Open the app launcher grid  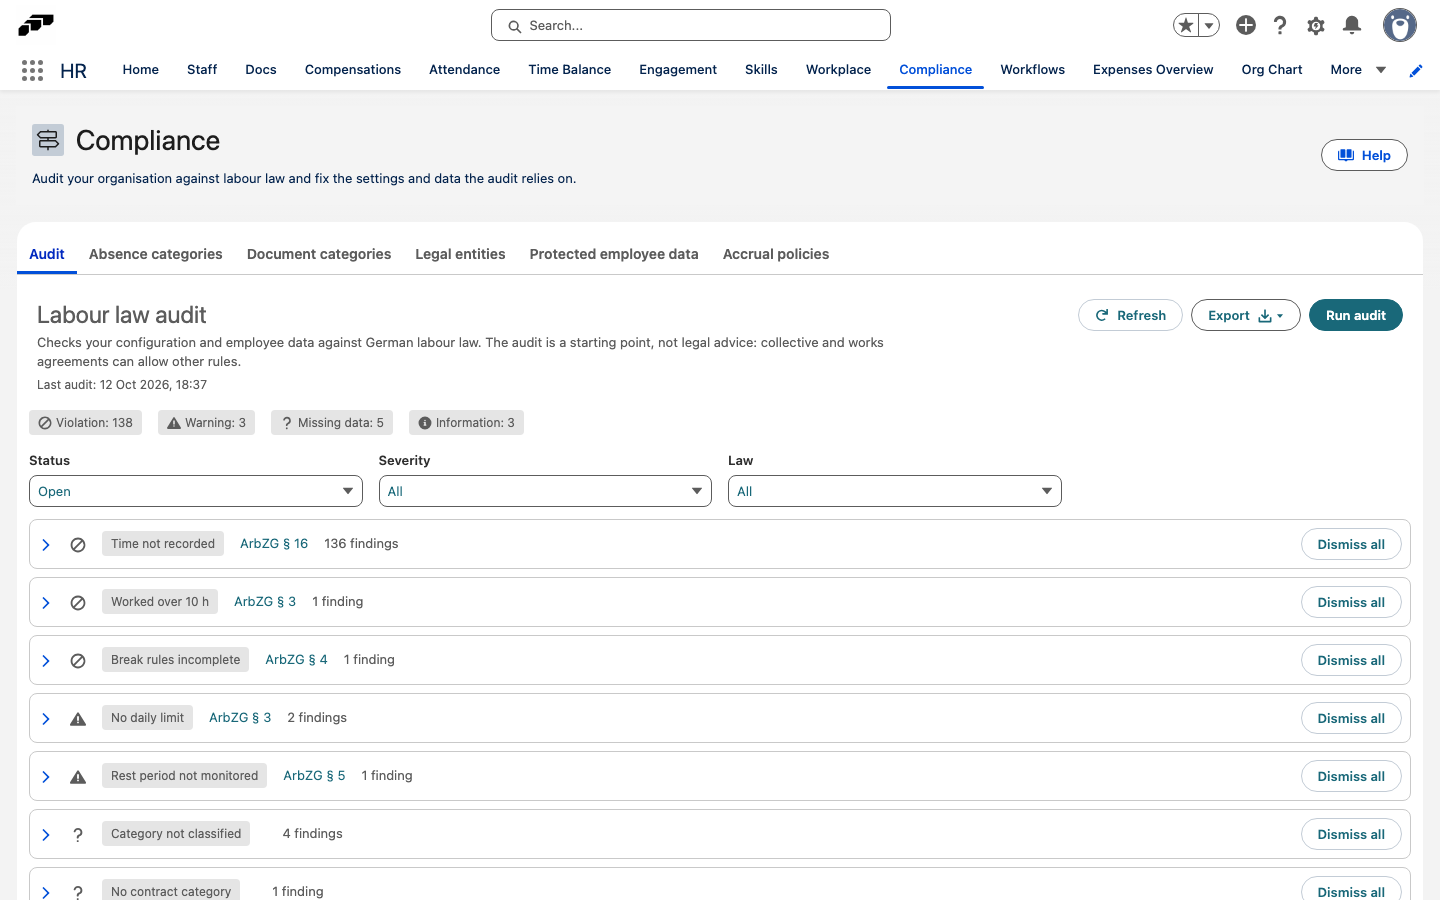(x=32, y=70)
